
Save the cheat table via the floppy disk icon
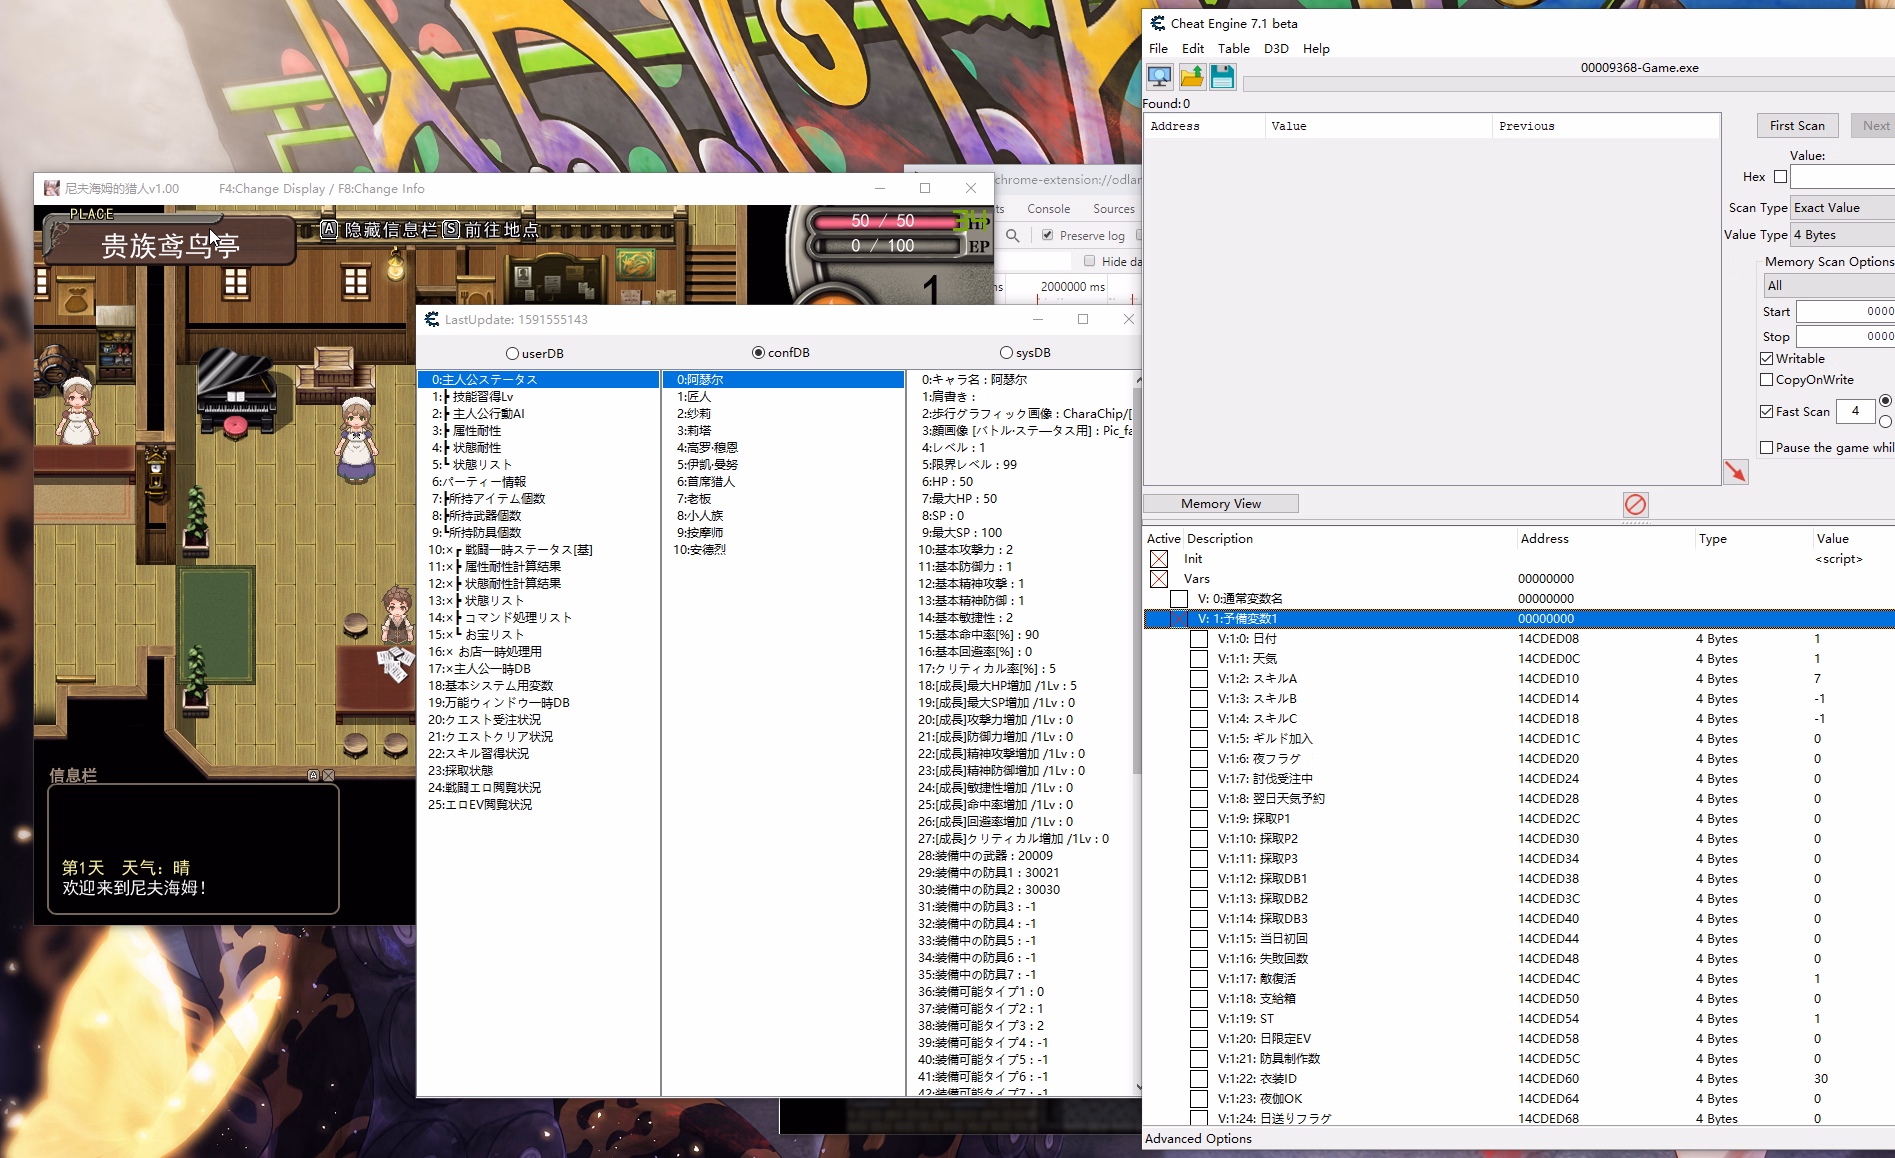coord(1222,75)
